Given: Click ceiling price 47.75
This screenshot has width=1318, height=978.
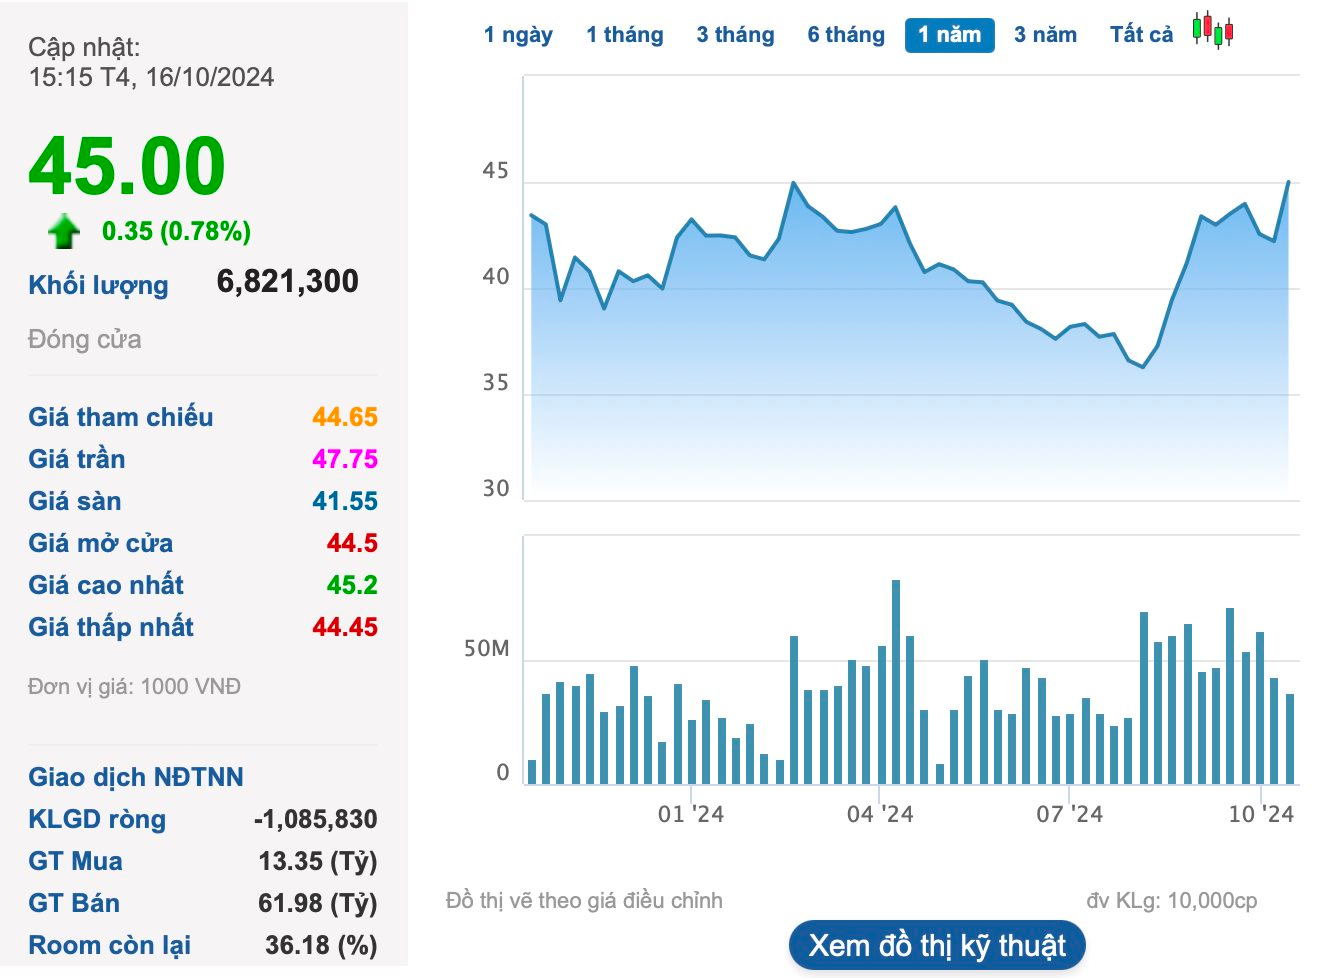Looking at the screenshot, I should click(345, 459).
